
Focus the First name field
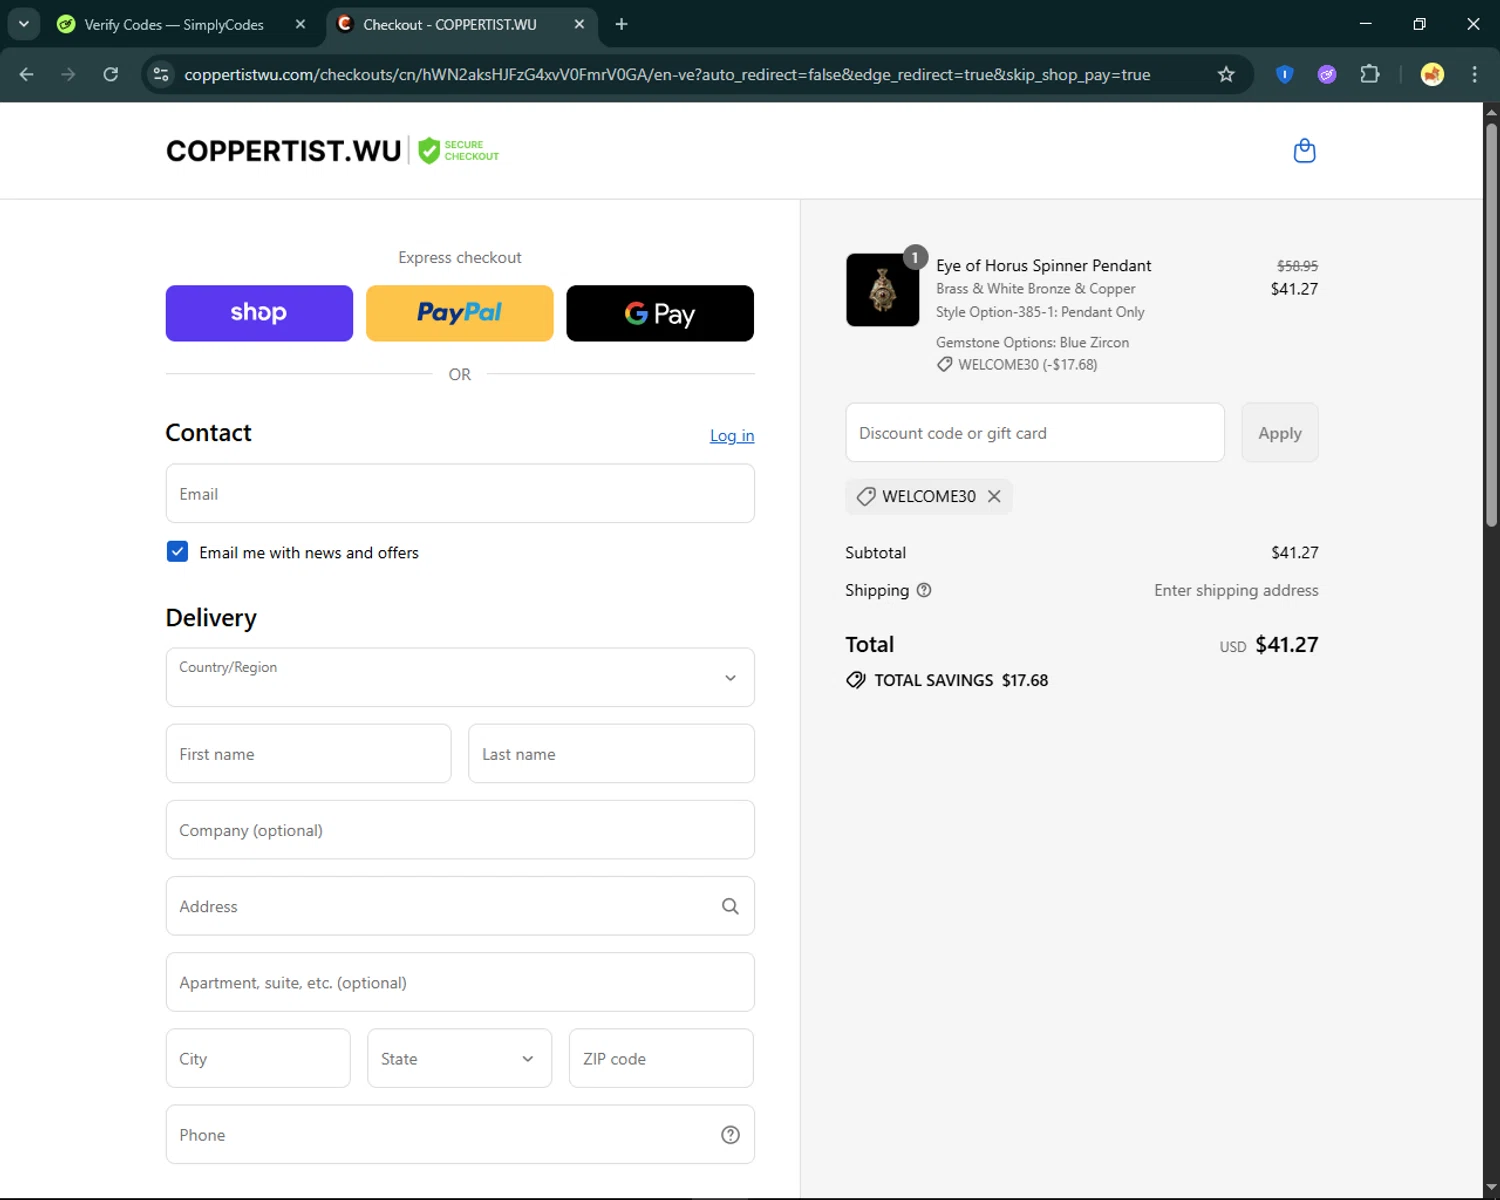point(308,754)
